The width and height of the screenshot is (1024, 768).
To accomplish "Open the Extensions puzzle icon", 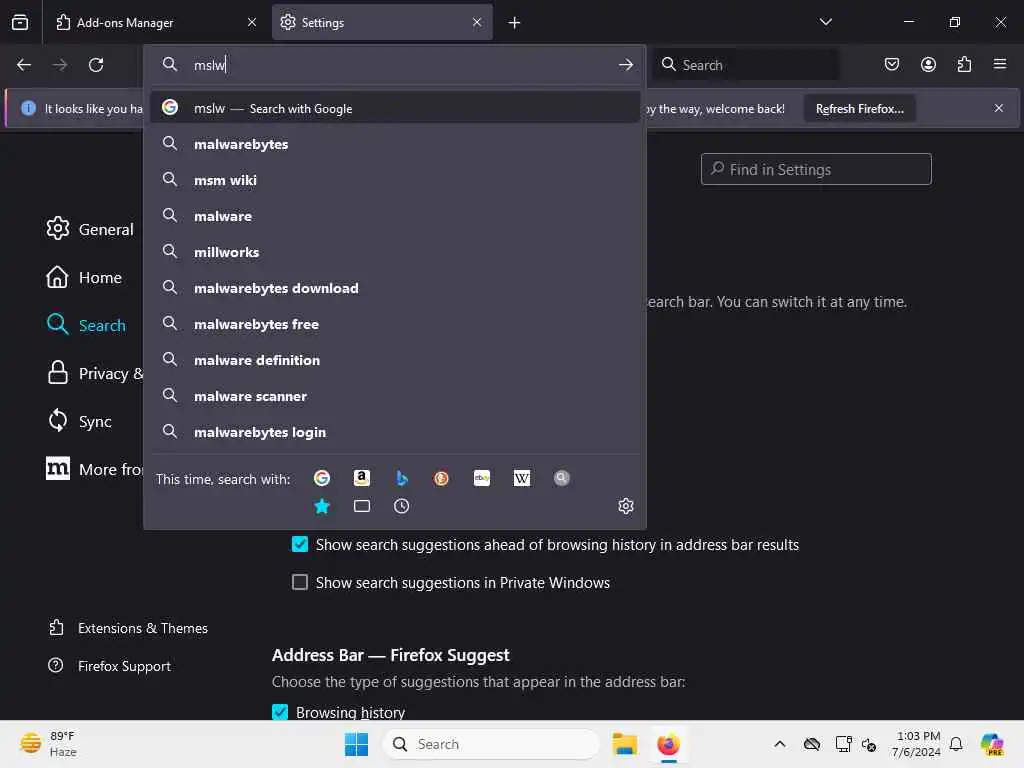I will pyautogui.click(x=964, y=64).
